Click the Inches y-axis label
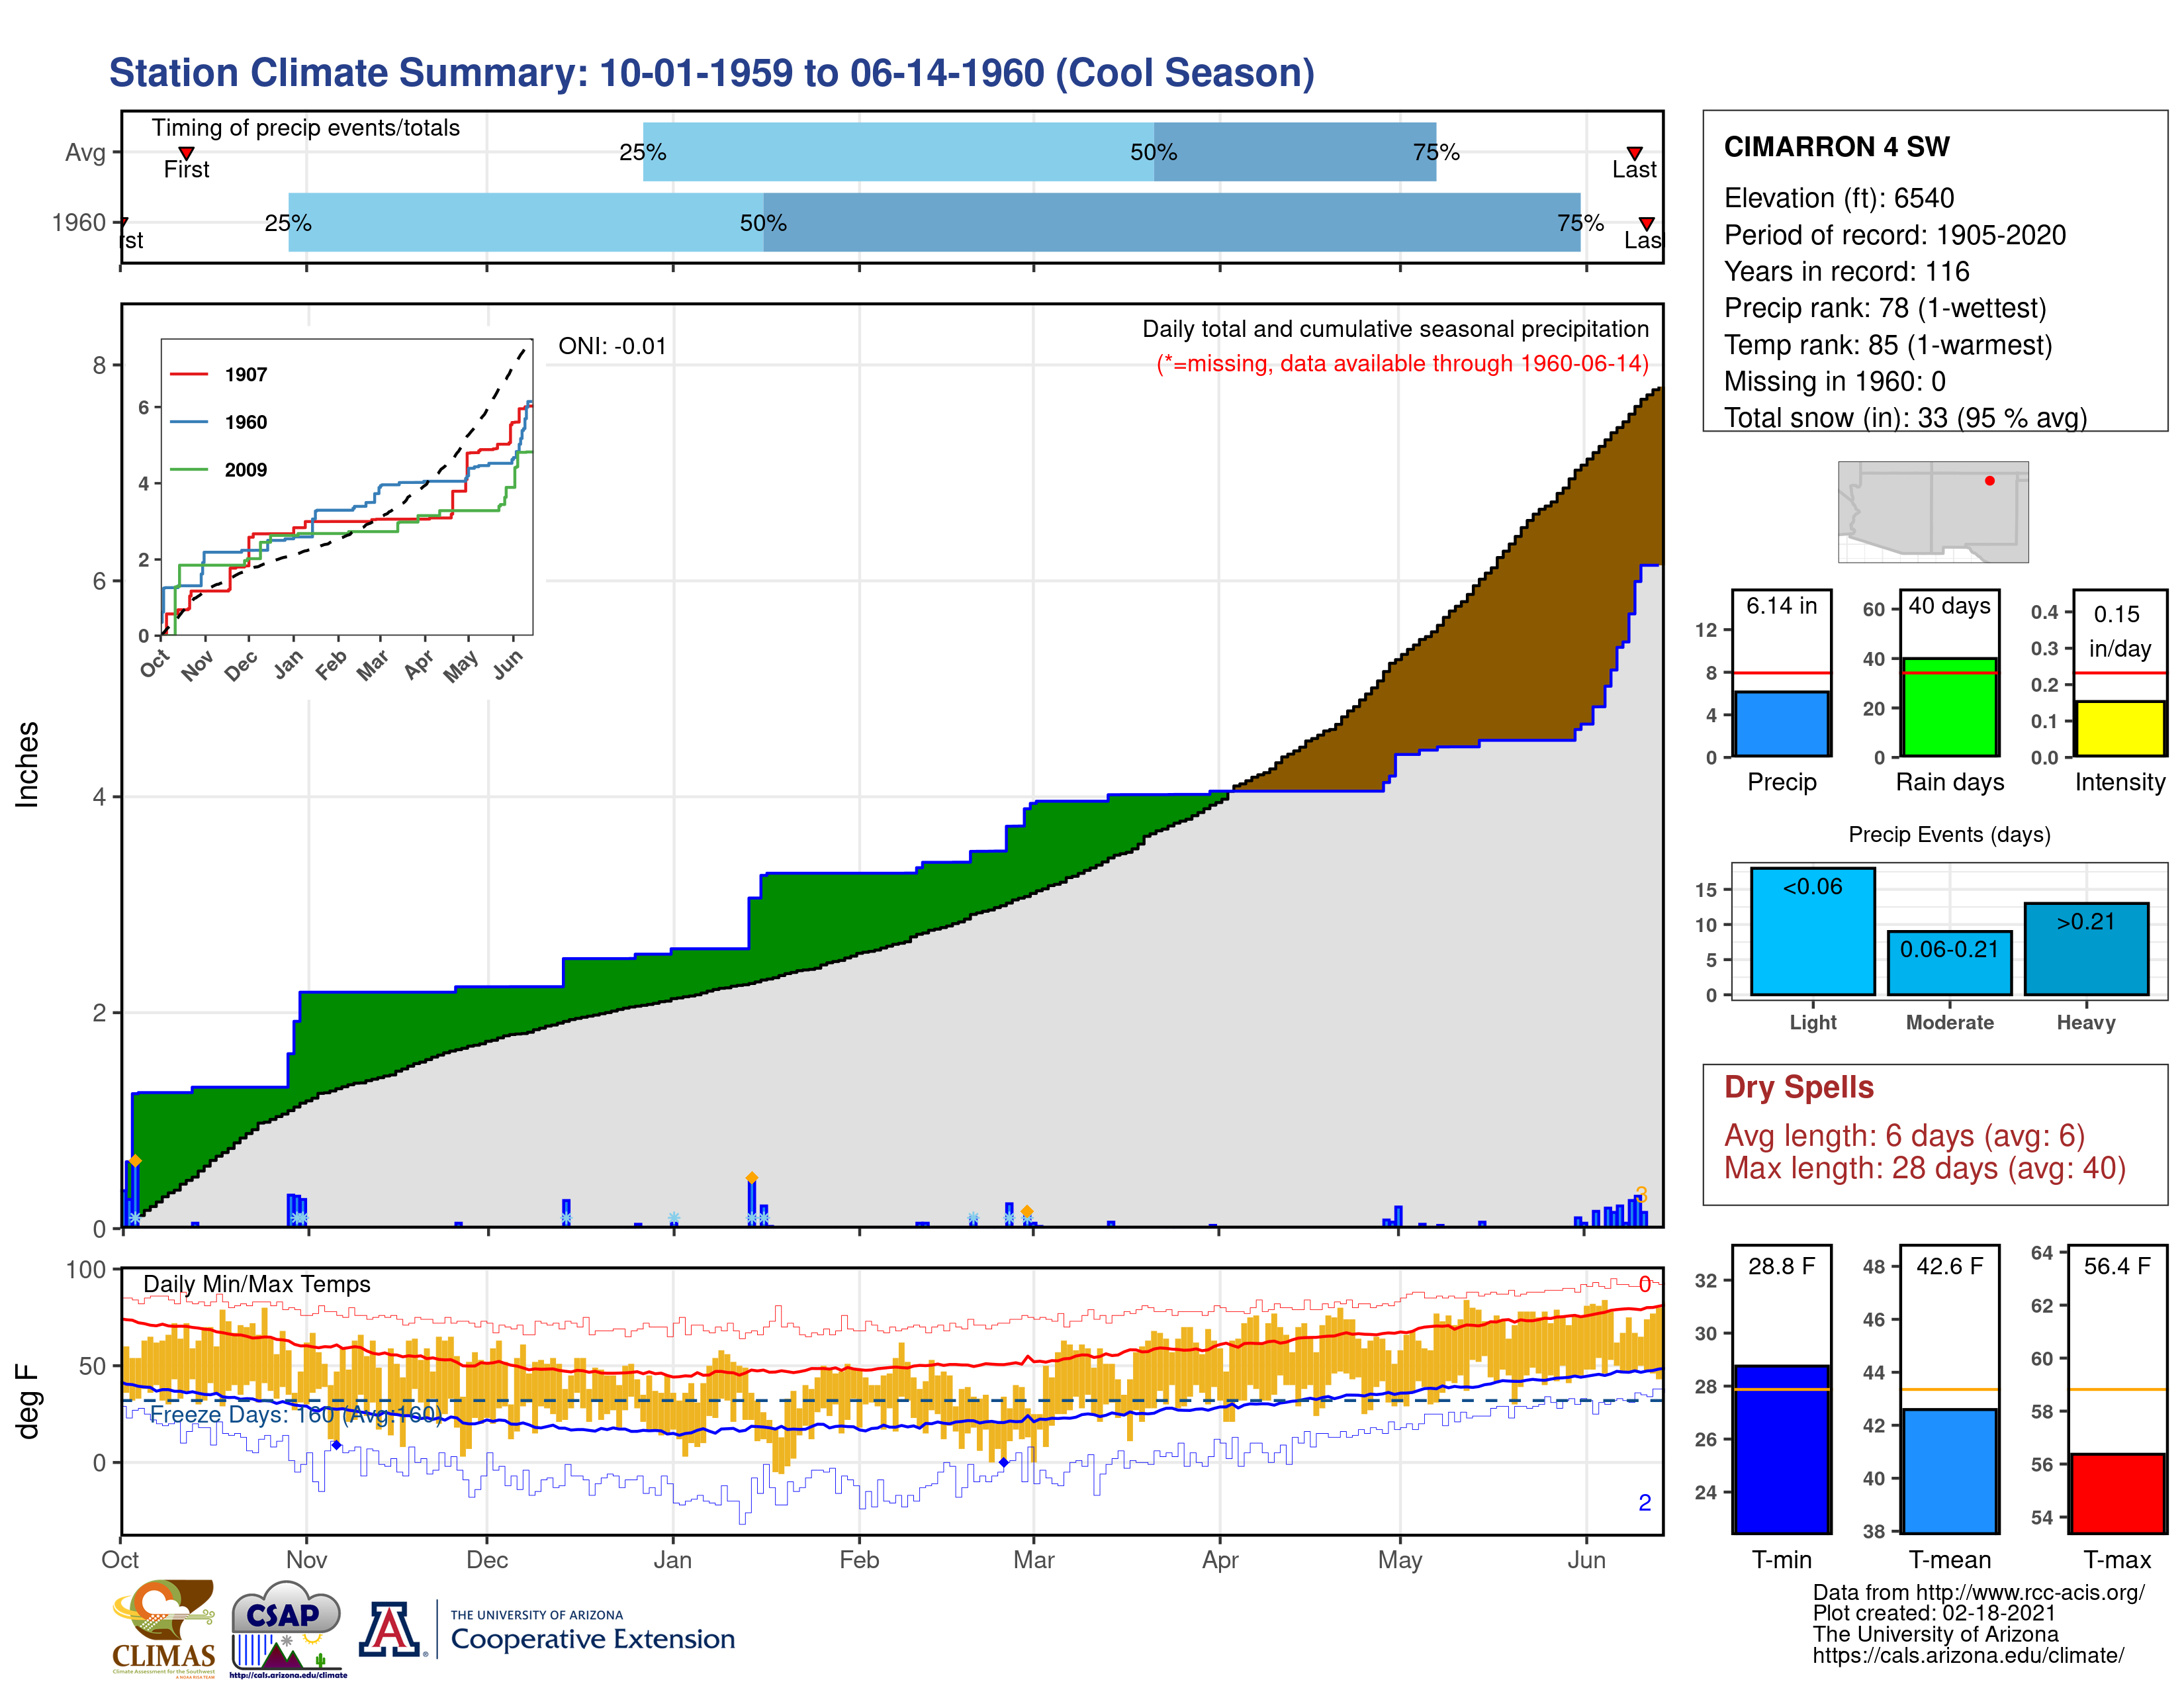 [27, 765]
